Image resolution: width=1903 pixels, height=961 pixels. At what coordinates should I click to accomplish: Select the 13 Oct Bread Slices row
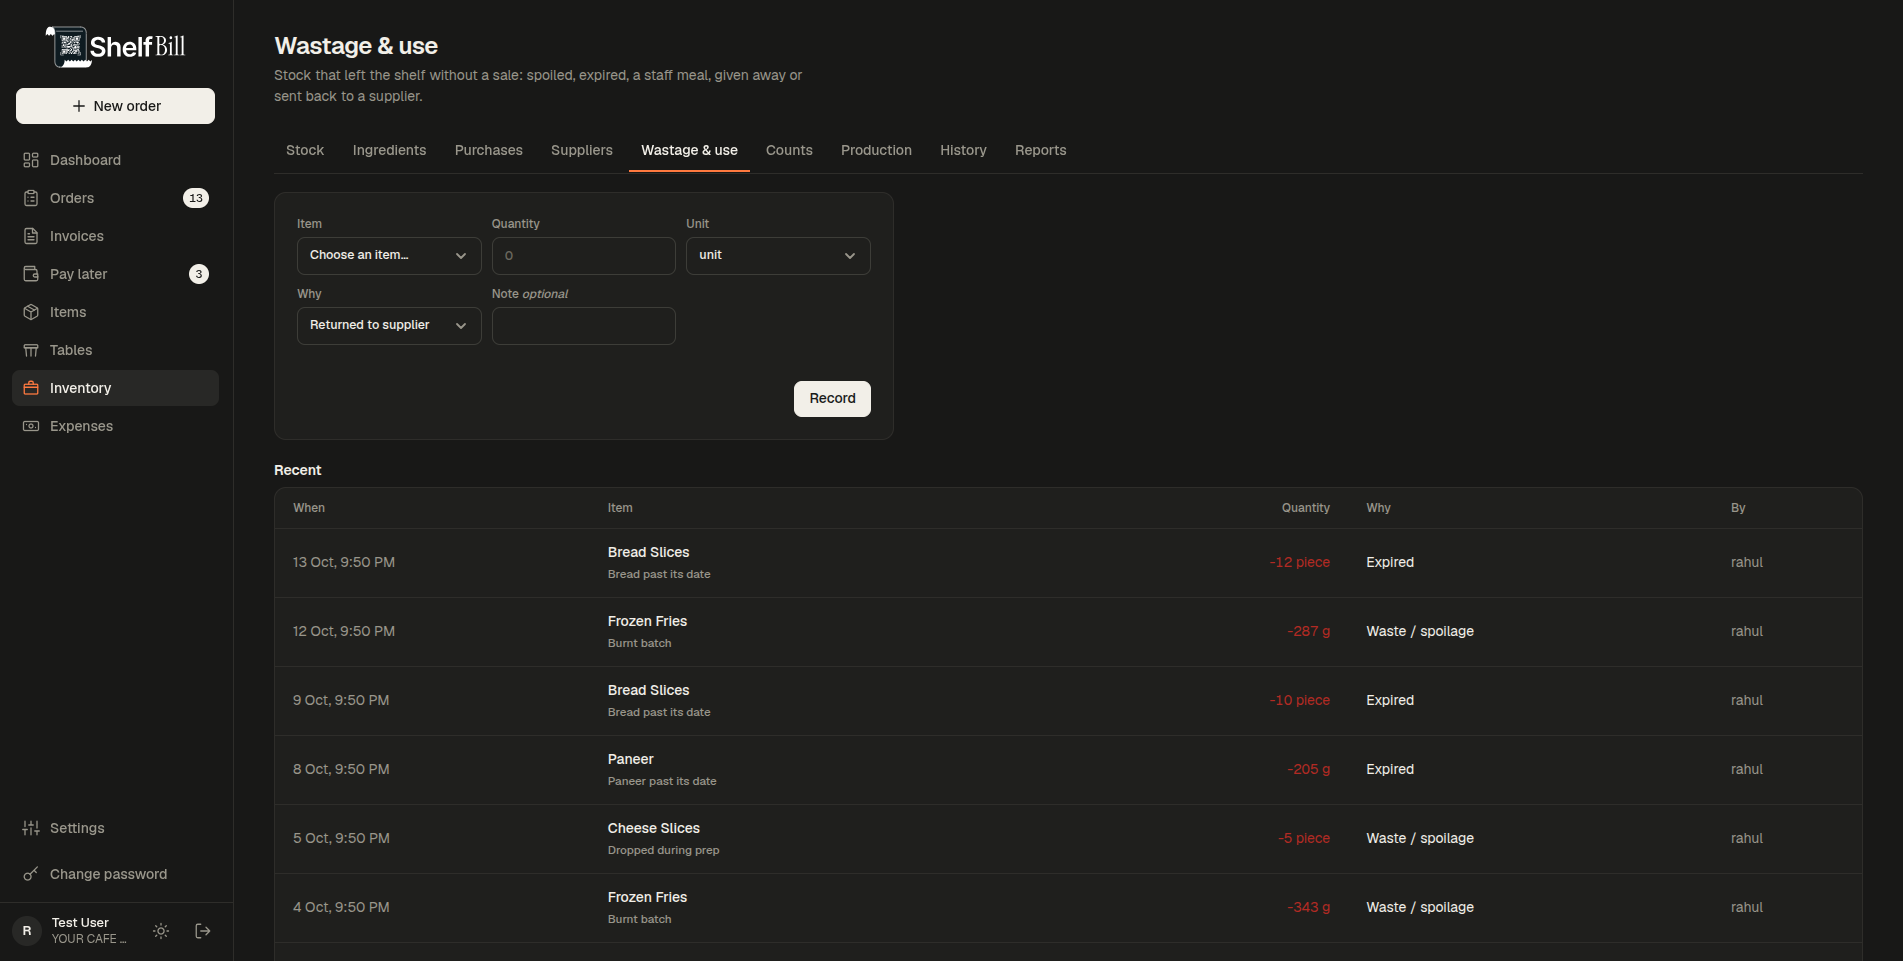[1068, 563]
